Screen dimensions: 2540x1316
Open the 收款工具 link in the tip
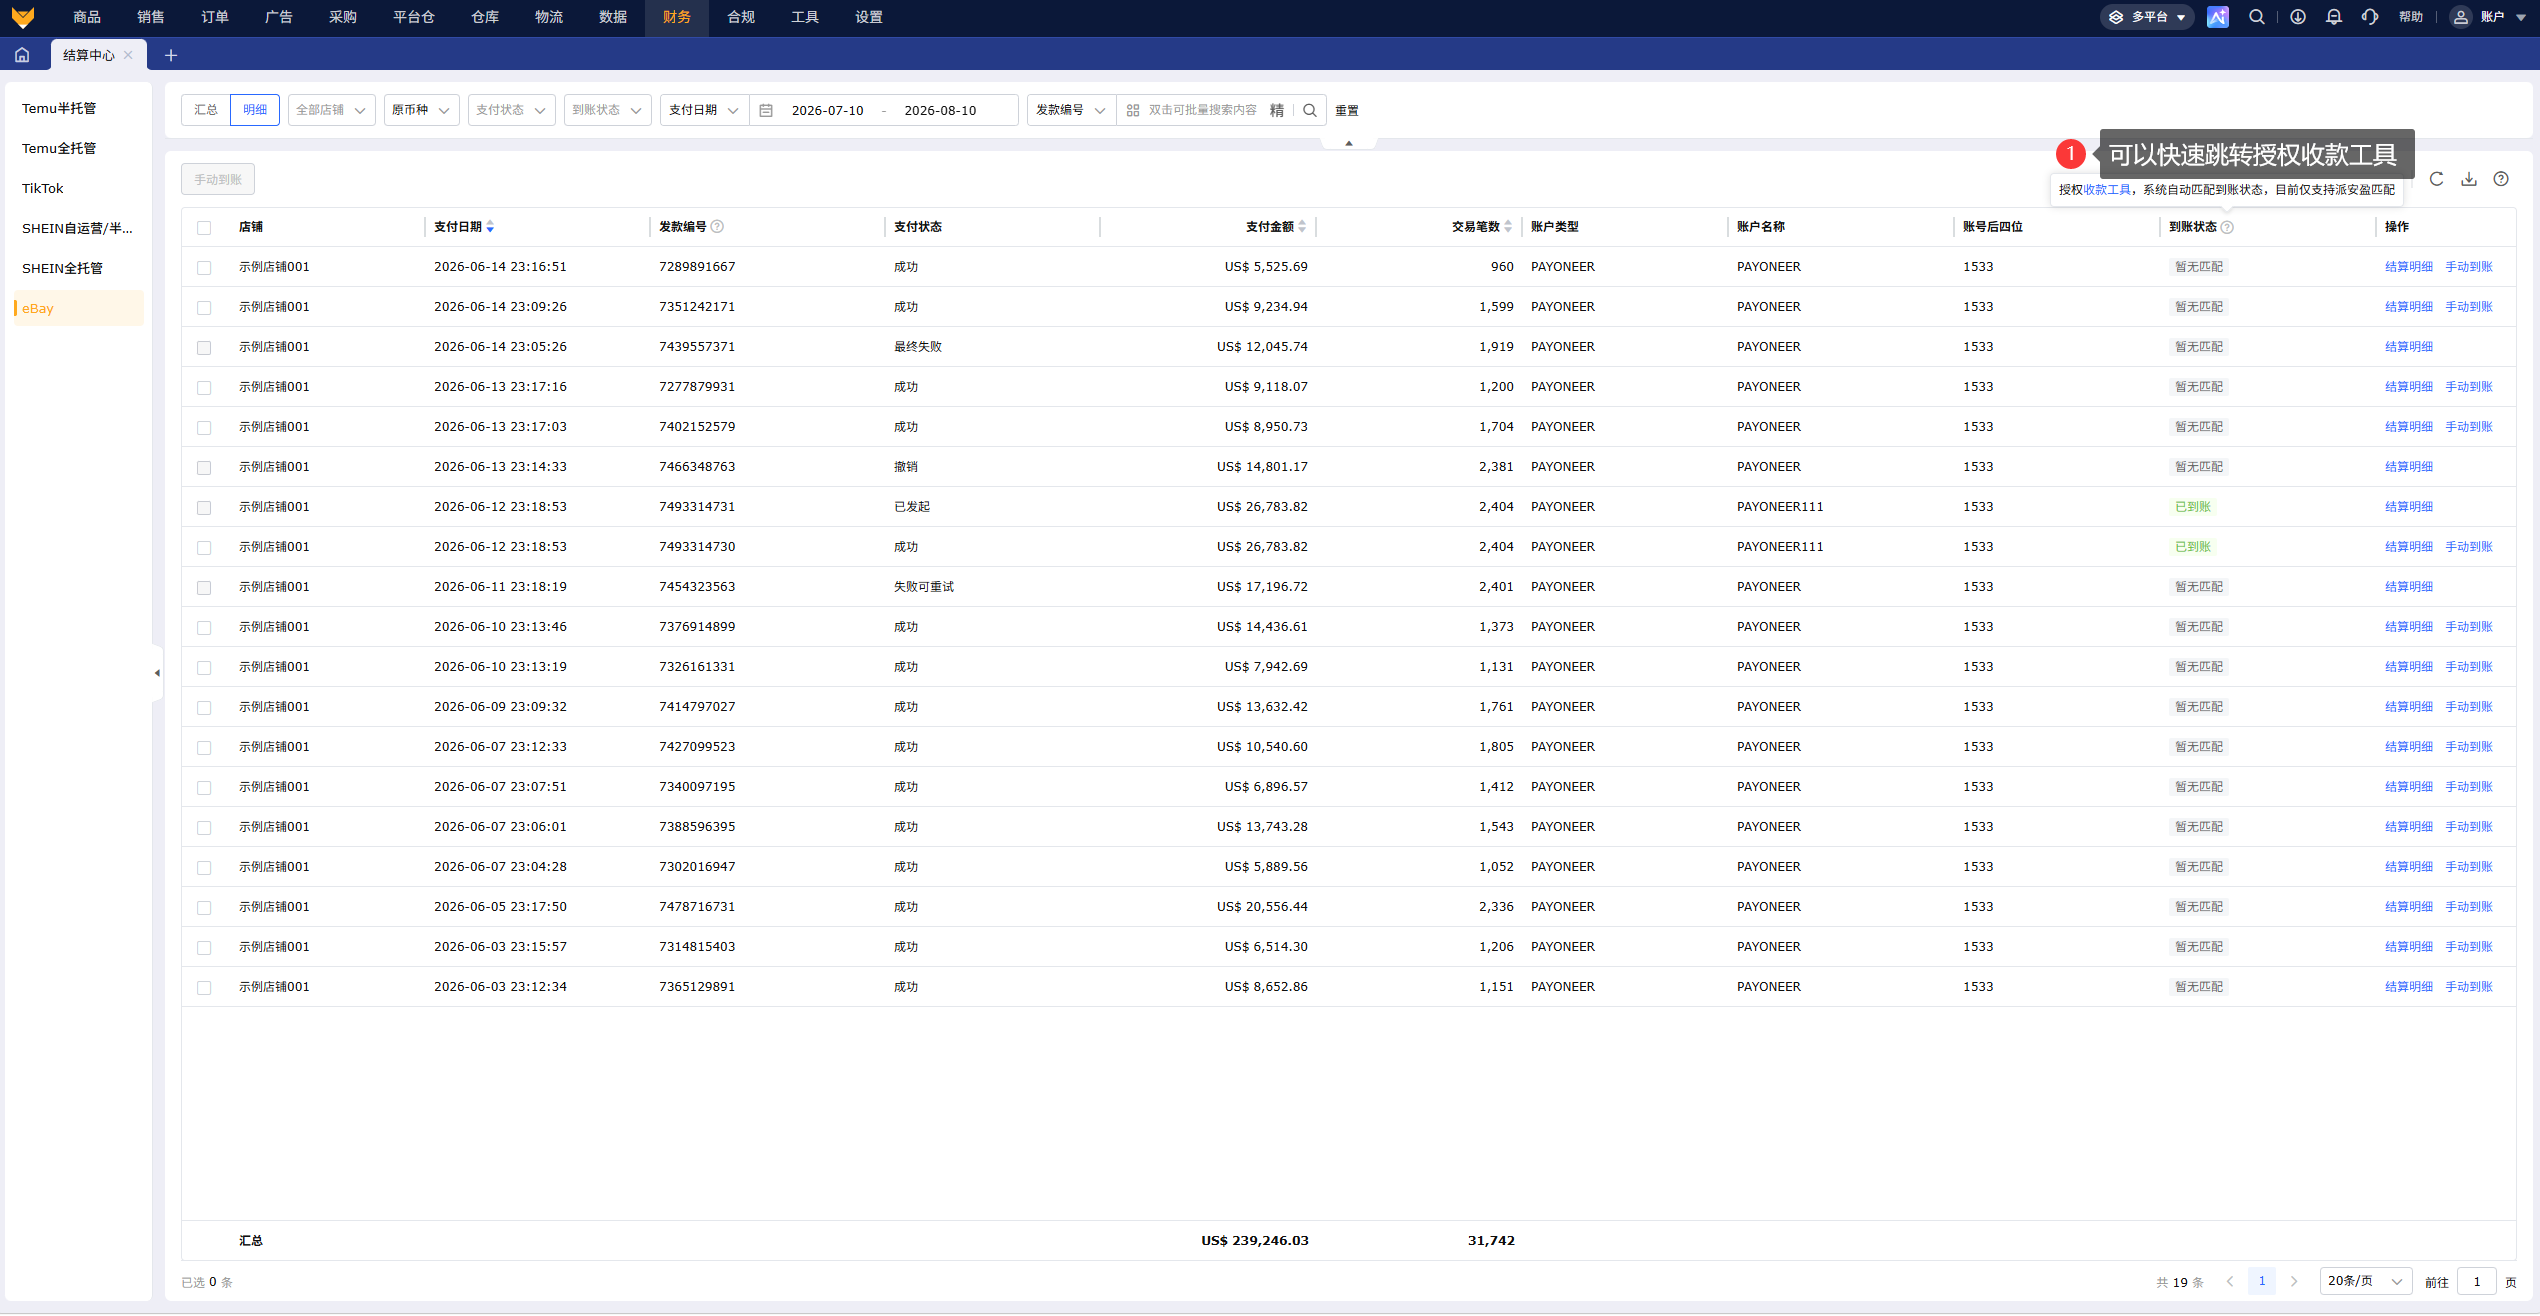[x=2107, y=190]
